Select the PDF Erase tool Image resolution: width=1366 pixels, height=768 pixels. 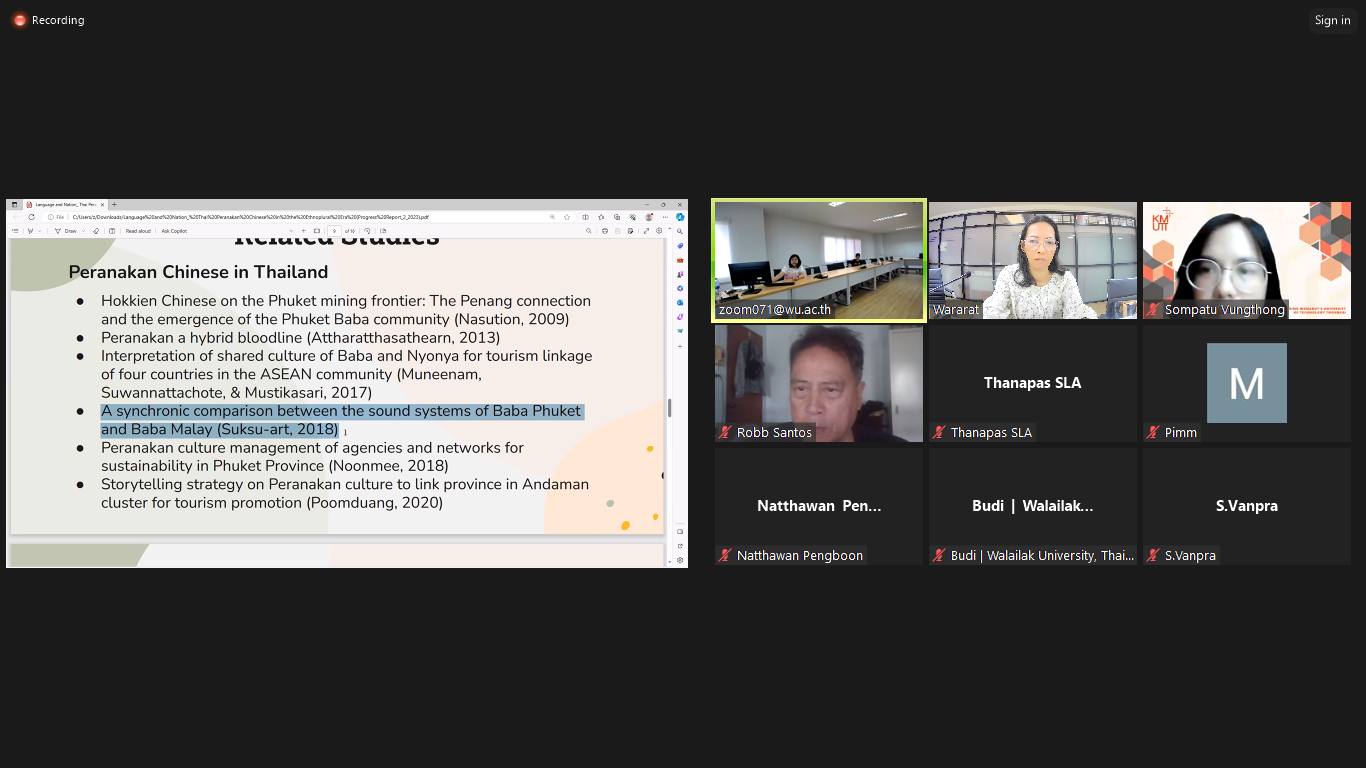96,231
